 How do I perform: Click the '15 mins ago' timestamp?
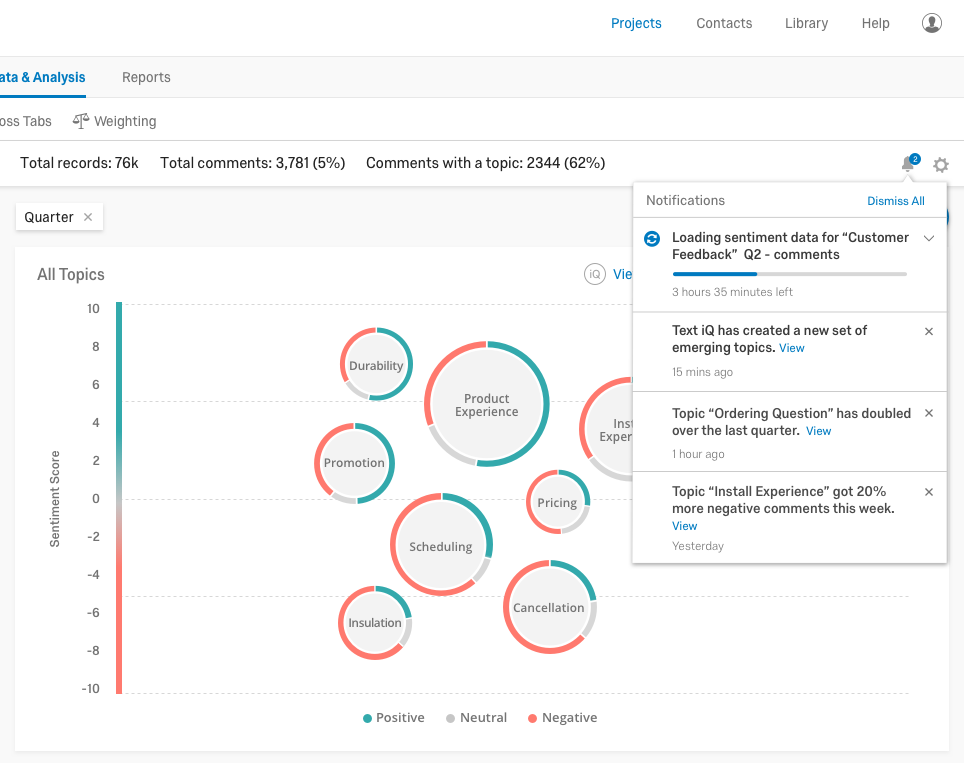pyautogui.click(x=702, y=372)
